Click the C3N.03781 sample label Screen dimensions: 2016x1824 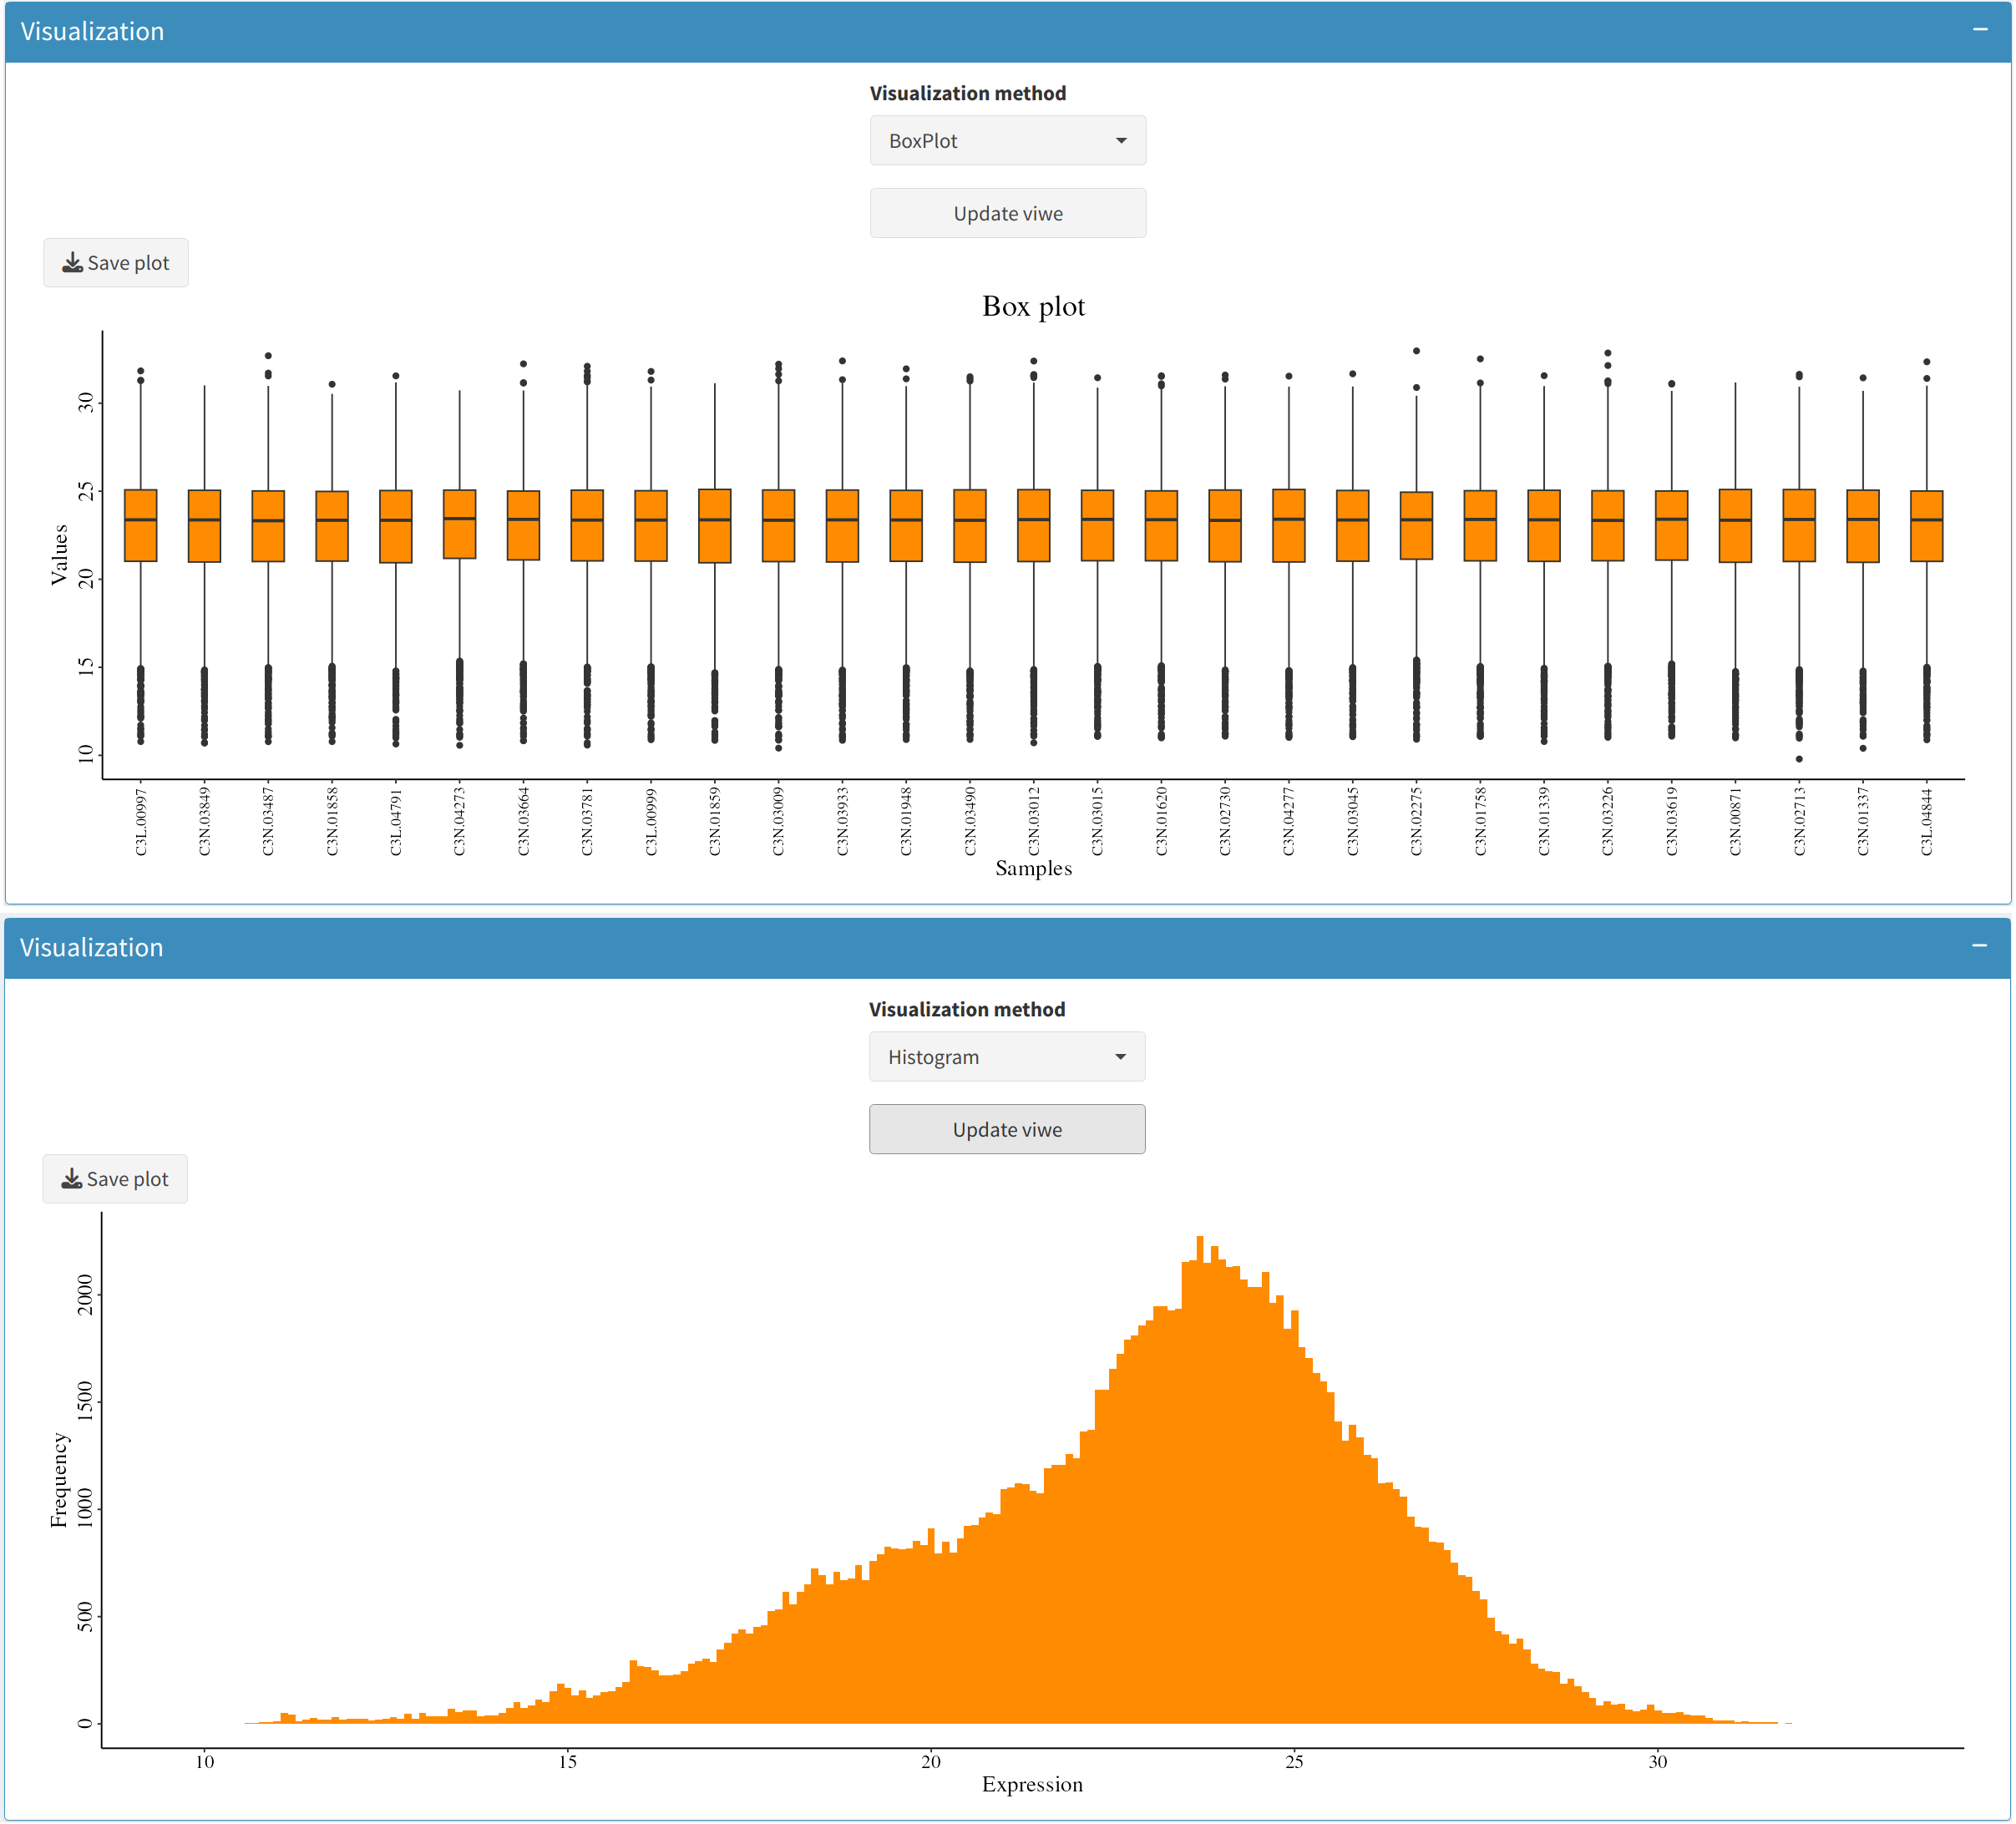click(x=587, y=822)
